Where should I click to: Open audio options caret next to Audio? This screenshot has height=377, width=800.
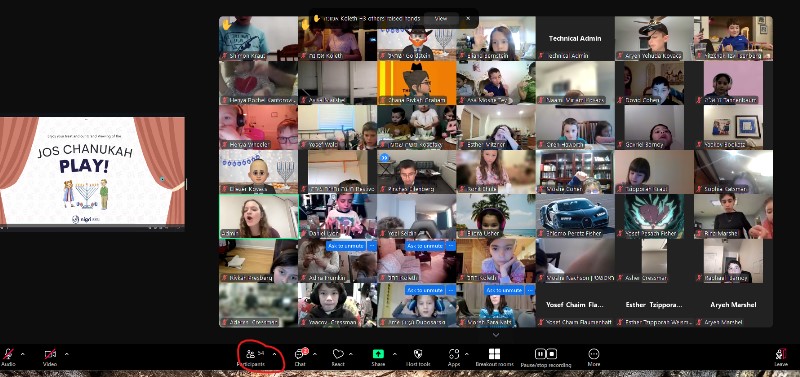point(22,354)
